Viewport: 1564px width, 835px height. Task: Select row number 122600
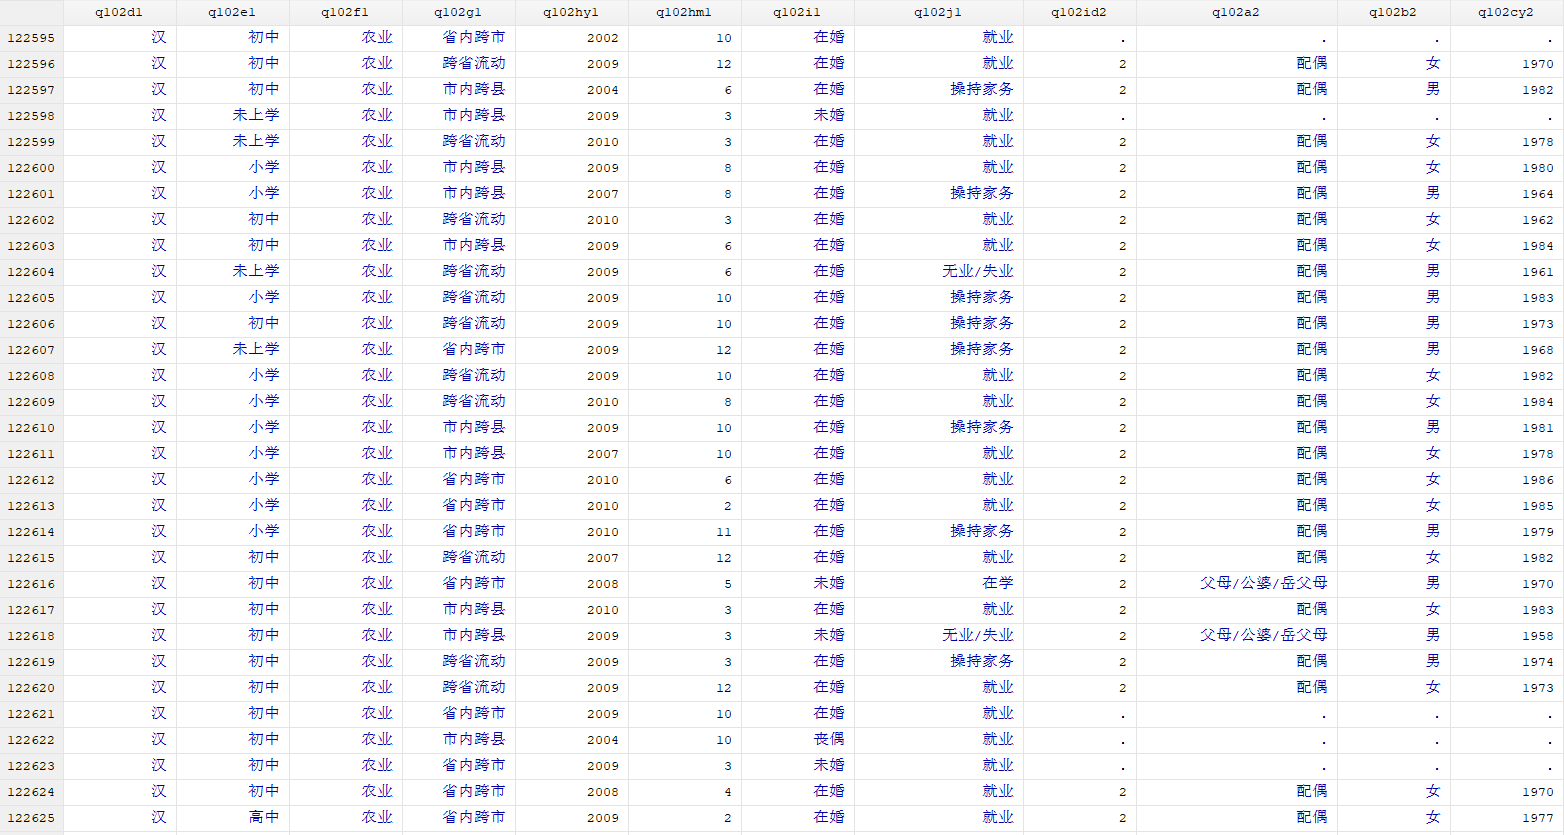pos(31,168)
